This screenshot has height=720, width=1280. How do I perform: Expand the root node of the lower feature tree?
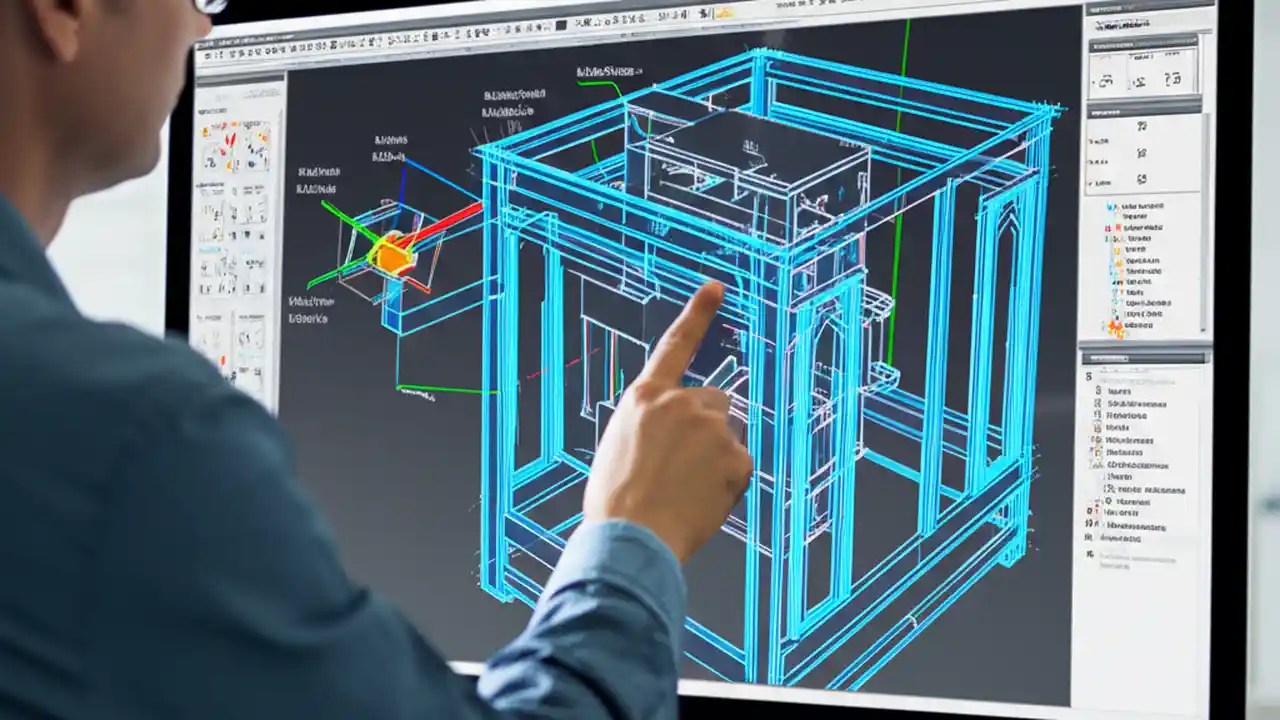click(1088, 373)
